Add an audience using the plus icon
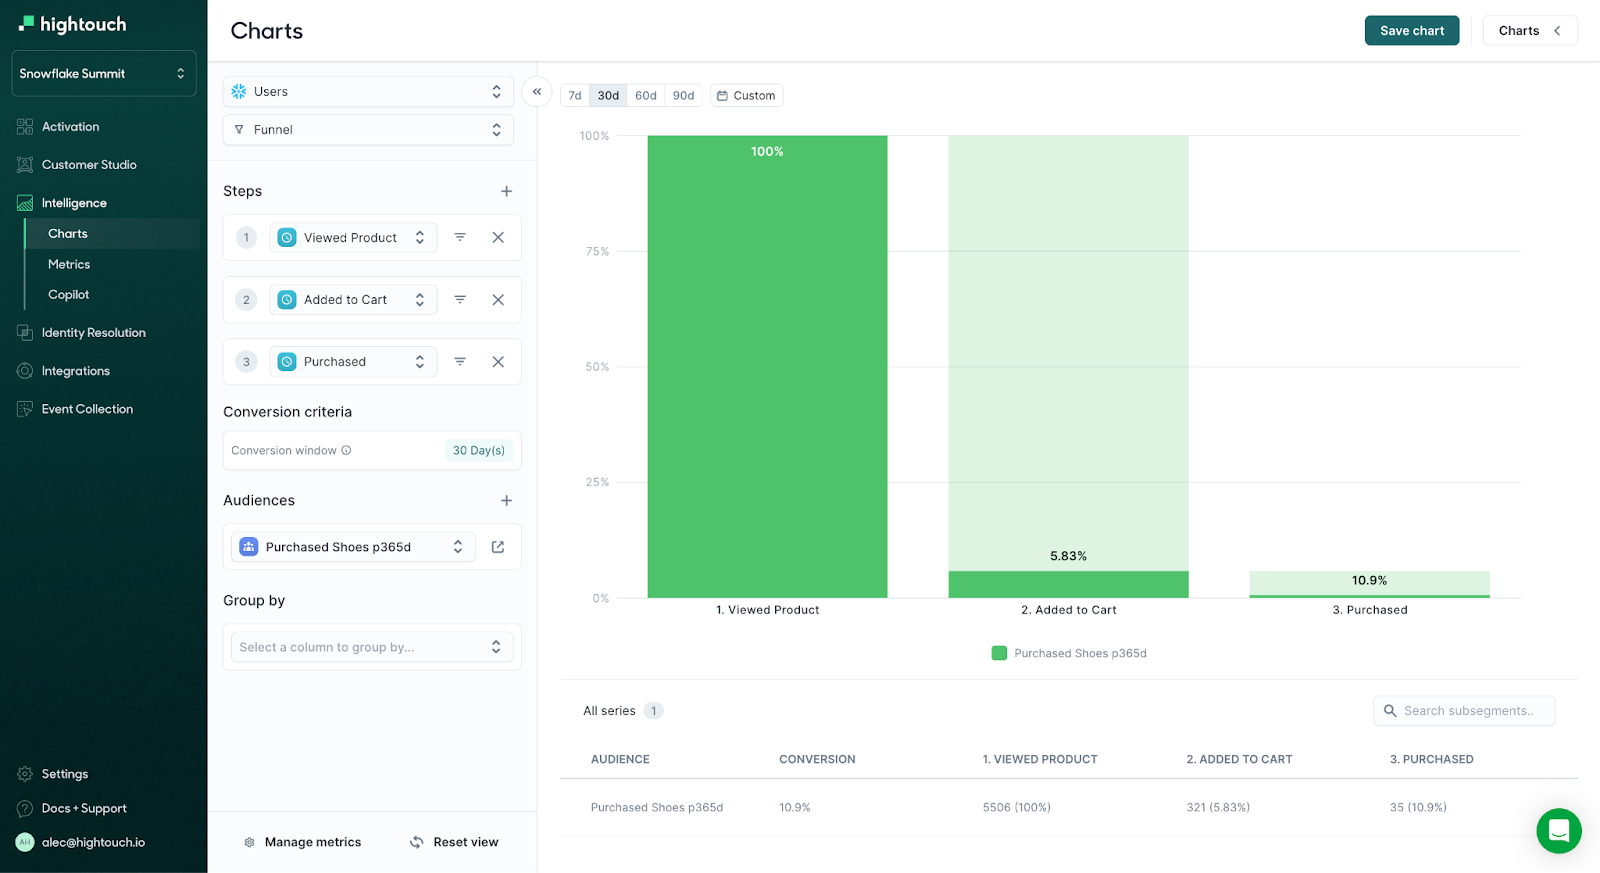Viewport: 1600px width, 873px height. click(x=506, y=501)
